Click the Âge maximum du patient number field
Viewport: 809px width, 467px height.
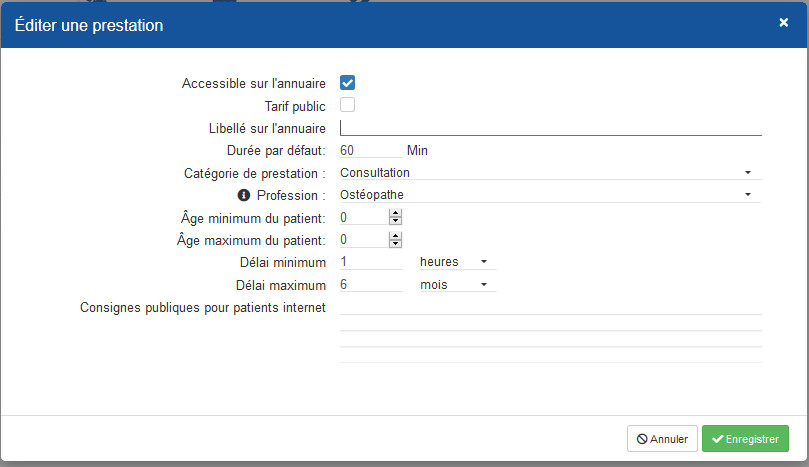(x=364, y=240)
